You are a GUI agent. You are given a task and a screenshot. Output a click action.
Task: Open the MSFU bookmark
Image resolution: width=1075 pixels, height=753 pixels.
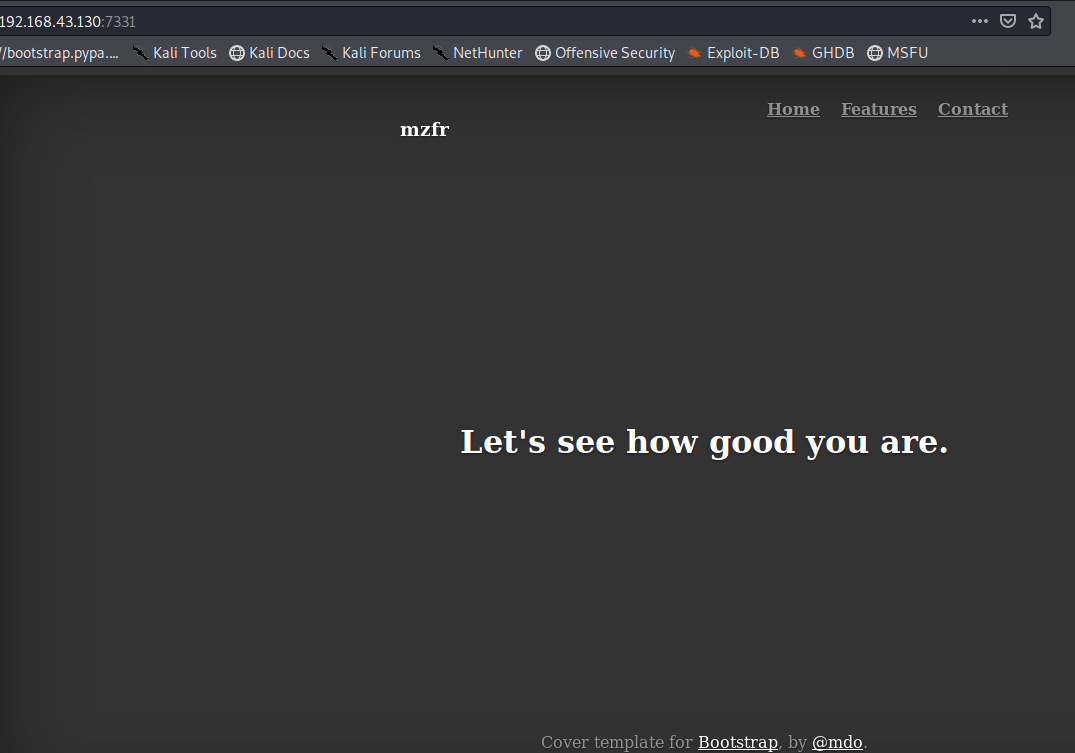point(897,53)
